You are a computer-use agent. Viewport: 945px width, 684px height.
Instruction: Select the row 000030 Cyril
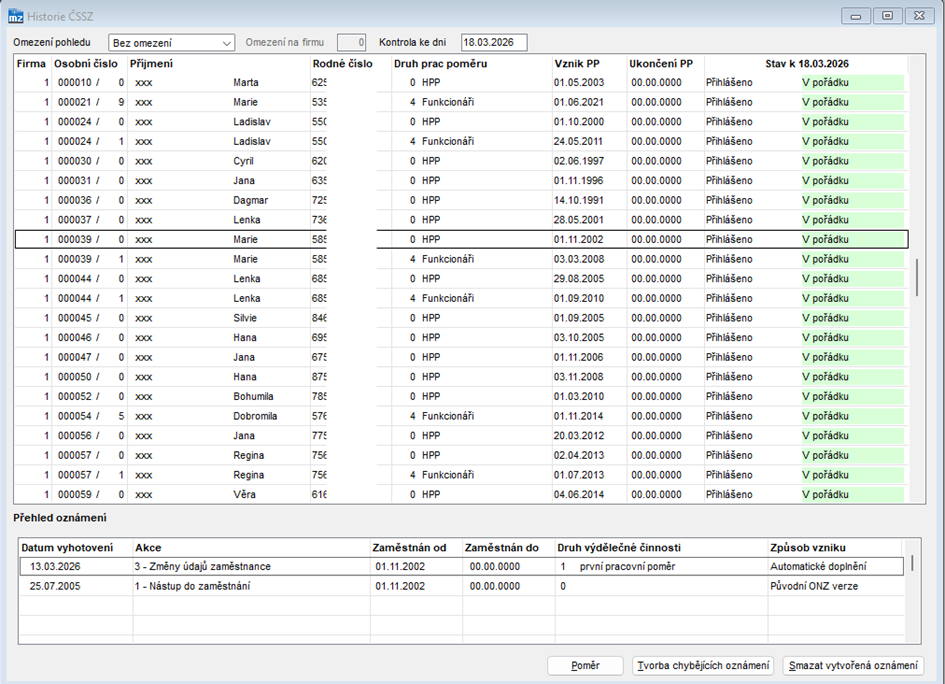click(x=460, y=161)
